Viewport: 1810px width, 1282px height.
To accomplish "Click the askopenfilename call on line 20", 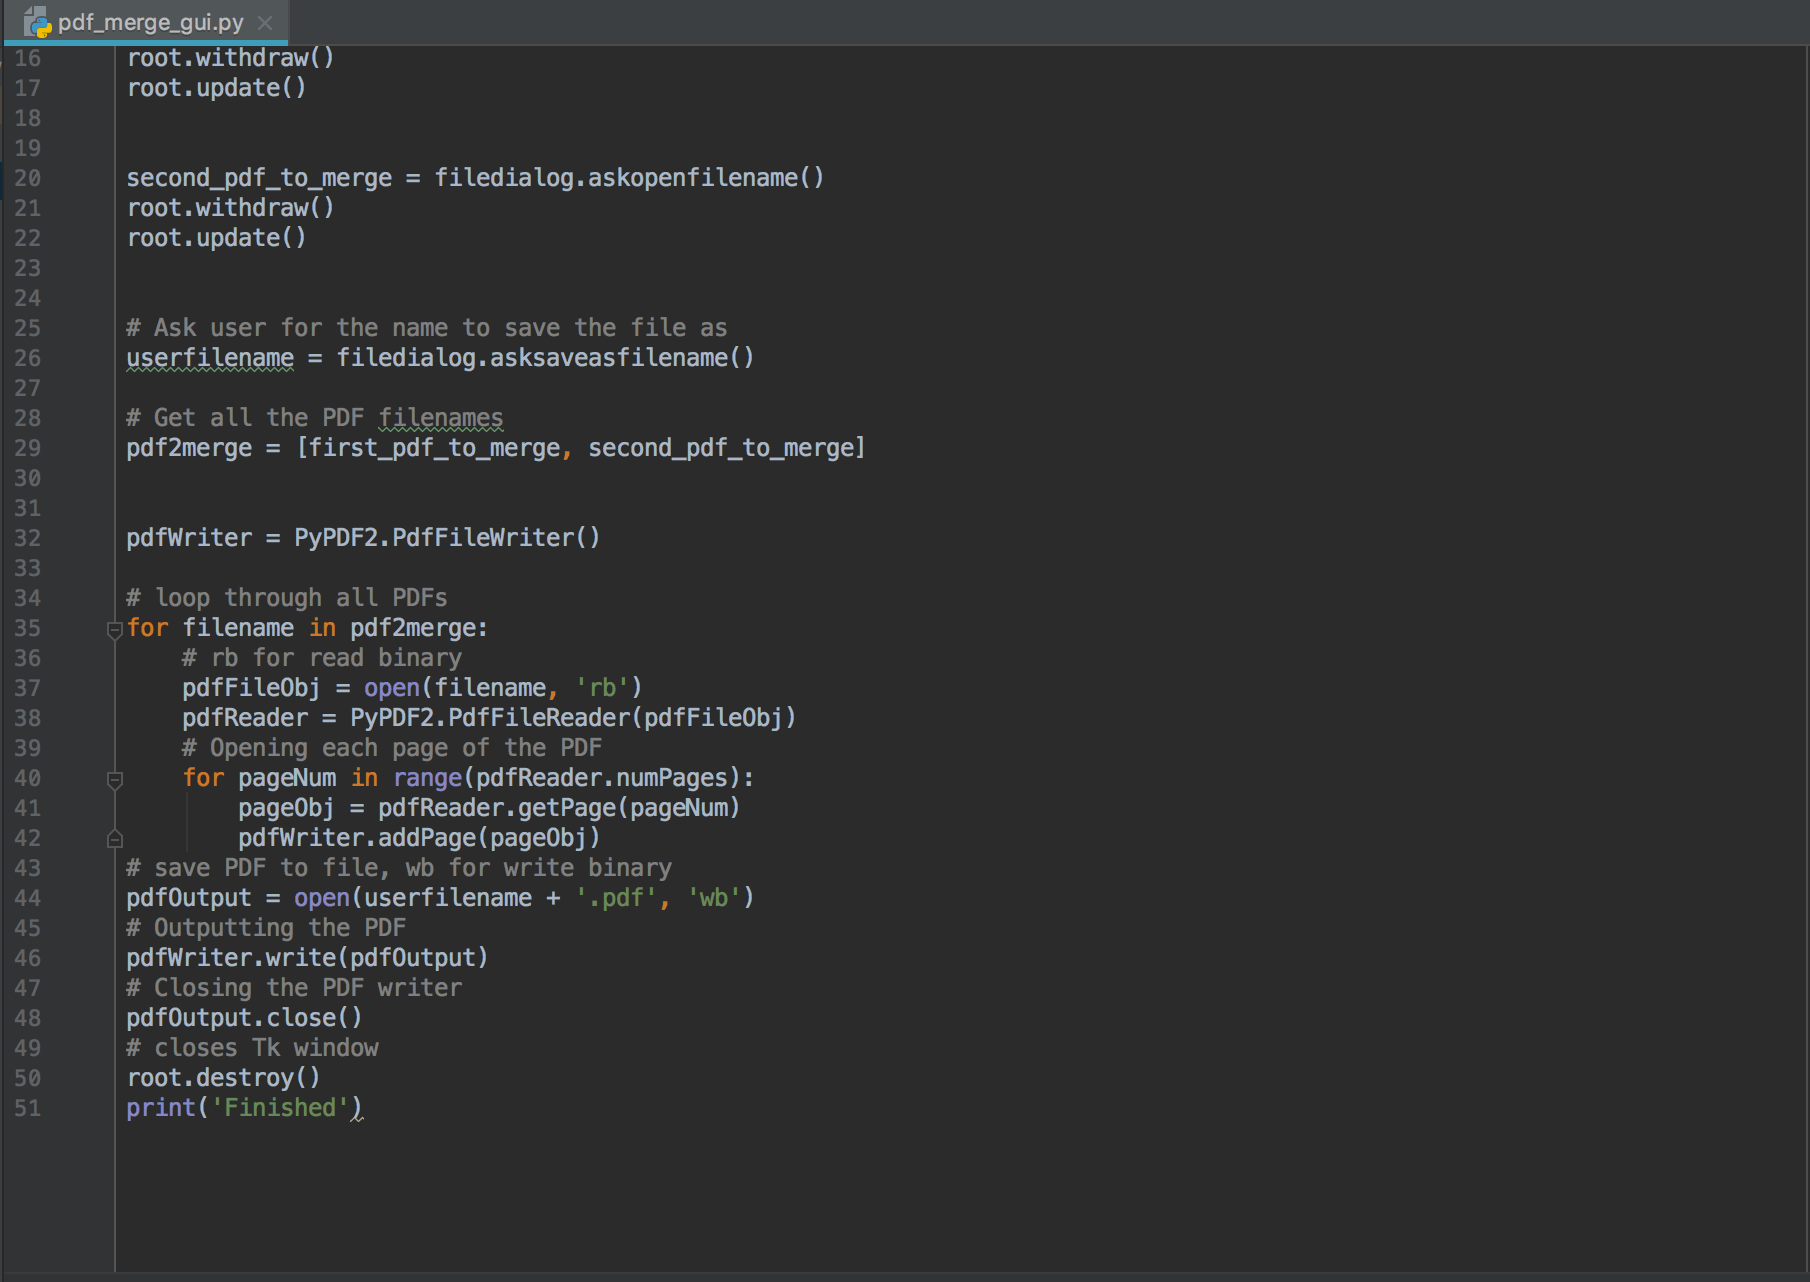I will pyautogui.click(x=692, y=178).
